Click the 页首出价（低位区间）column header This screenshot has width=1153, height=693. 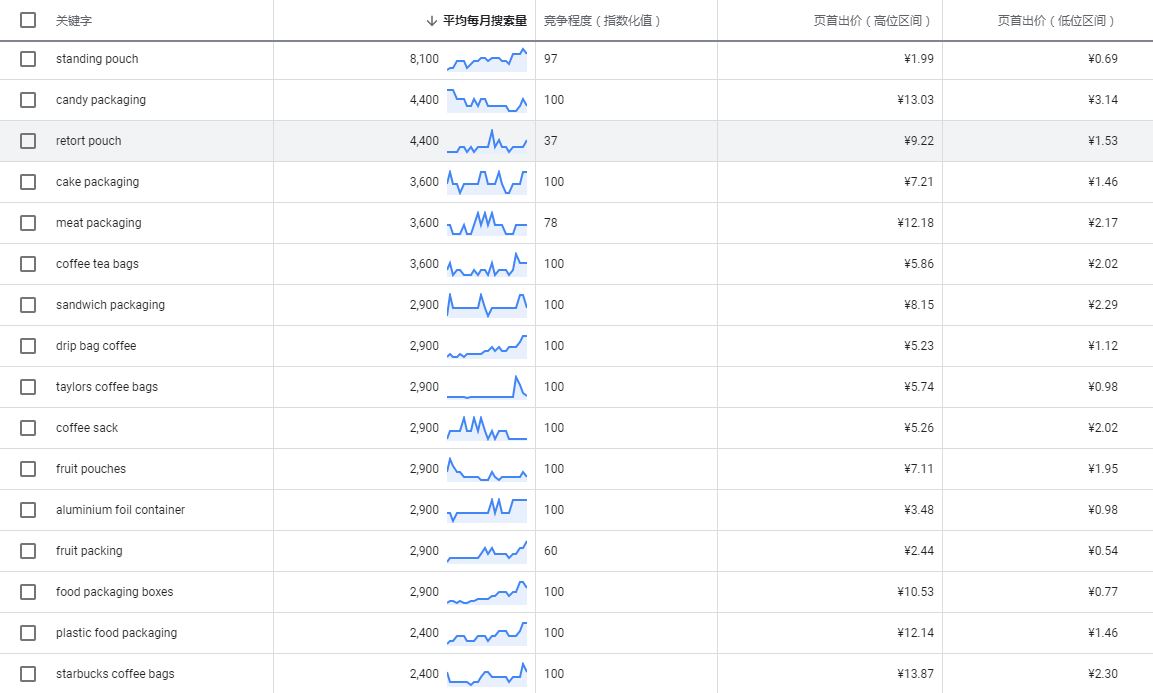tap(1056, 20)
